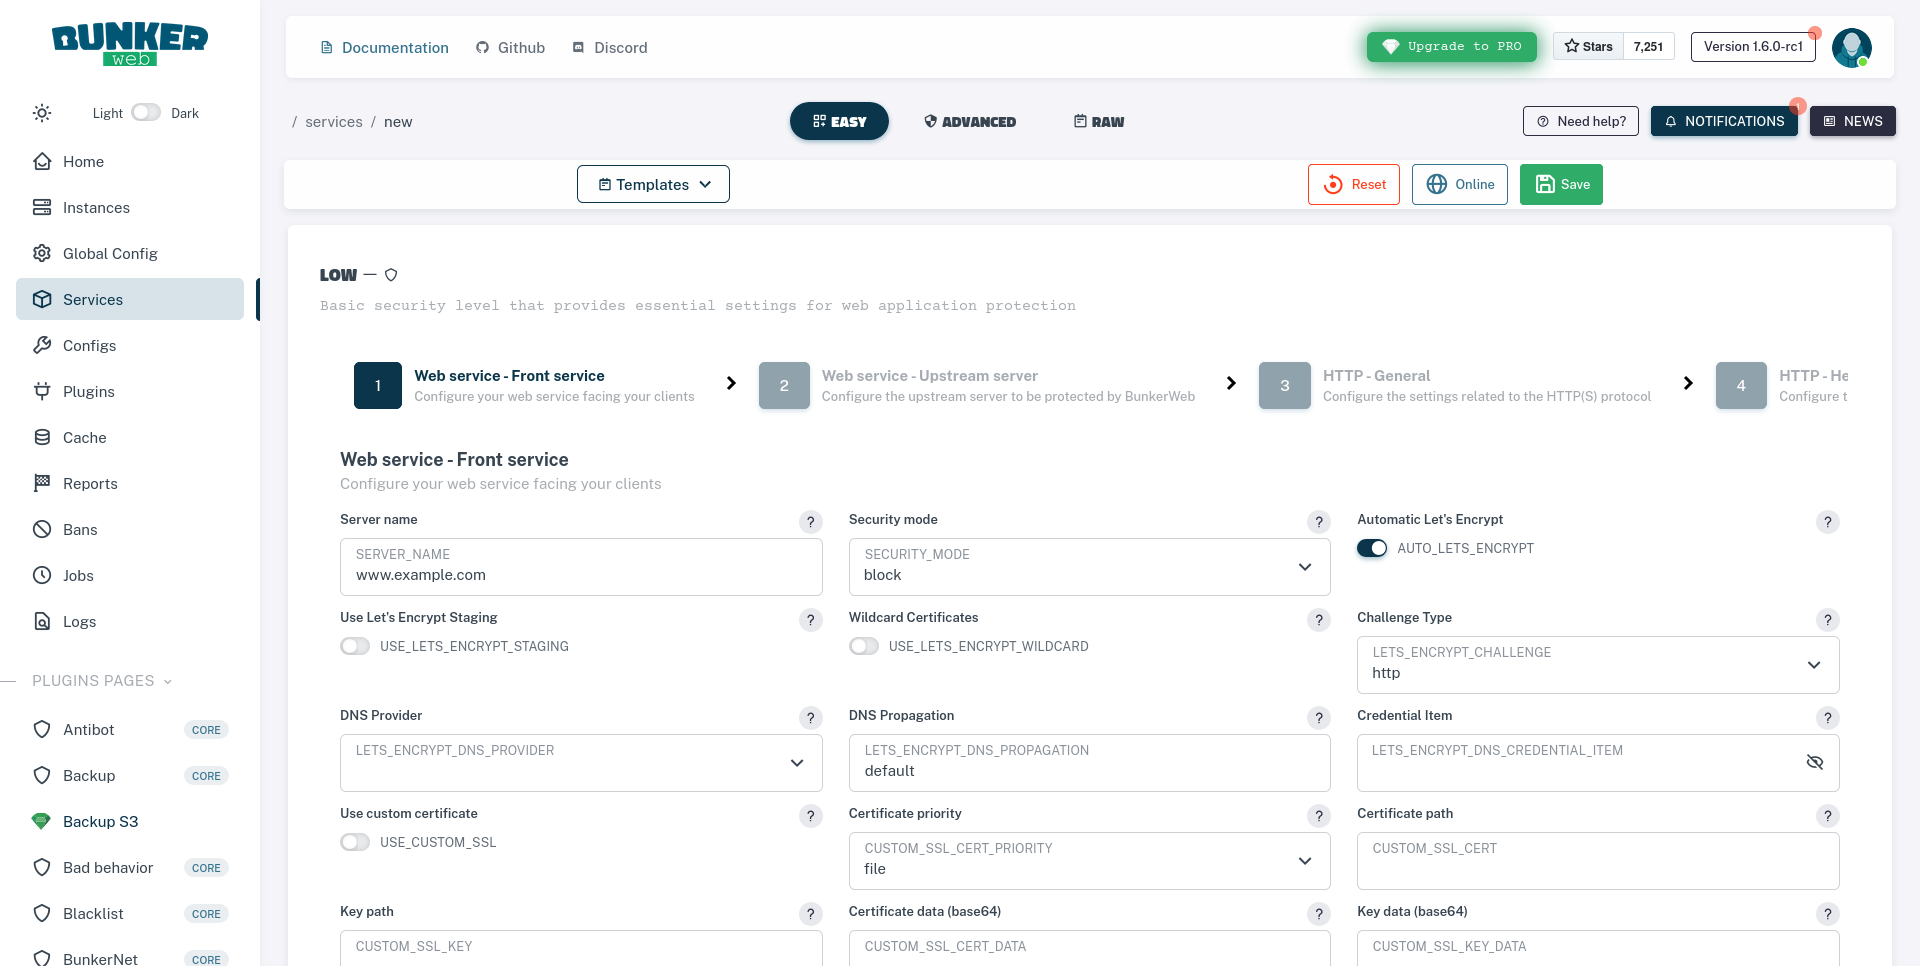1920x966 pixels.
Task: View the Reports page icon
Action: click(42, 483)
